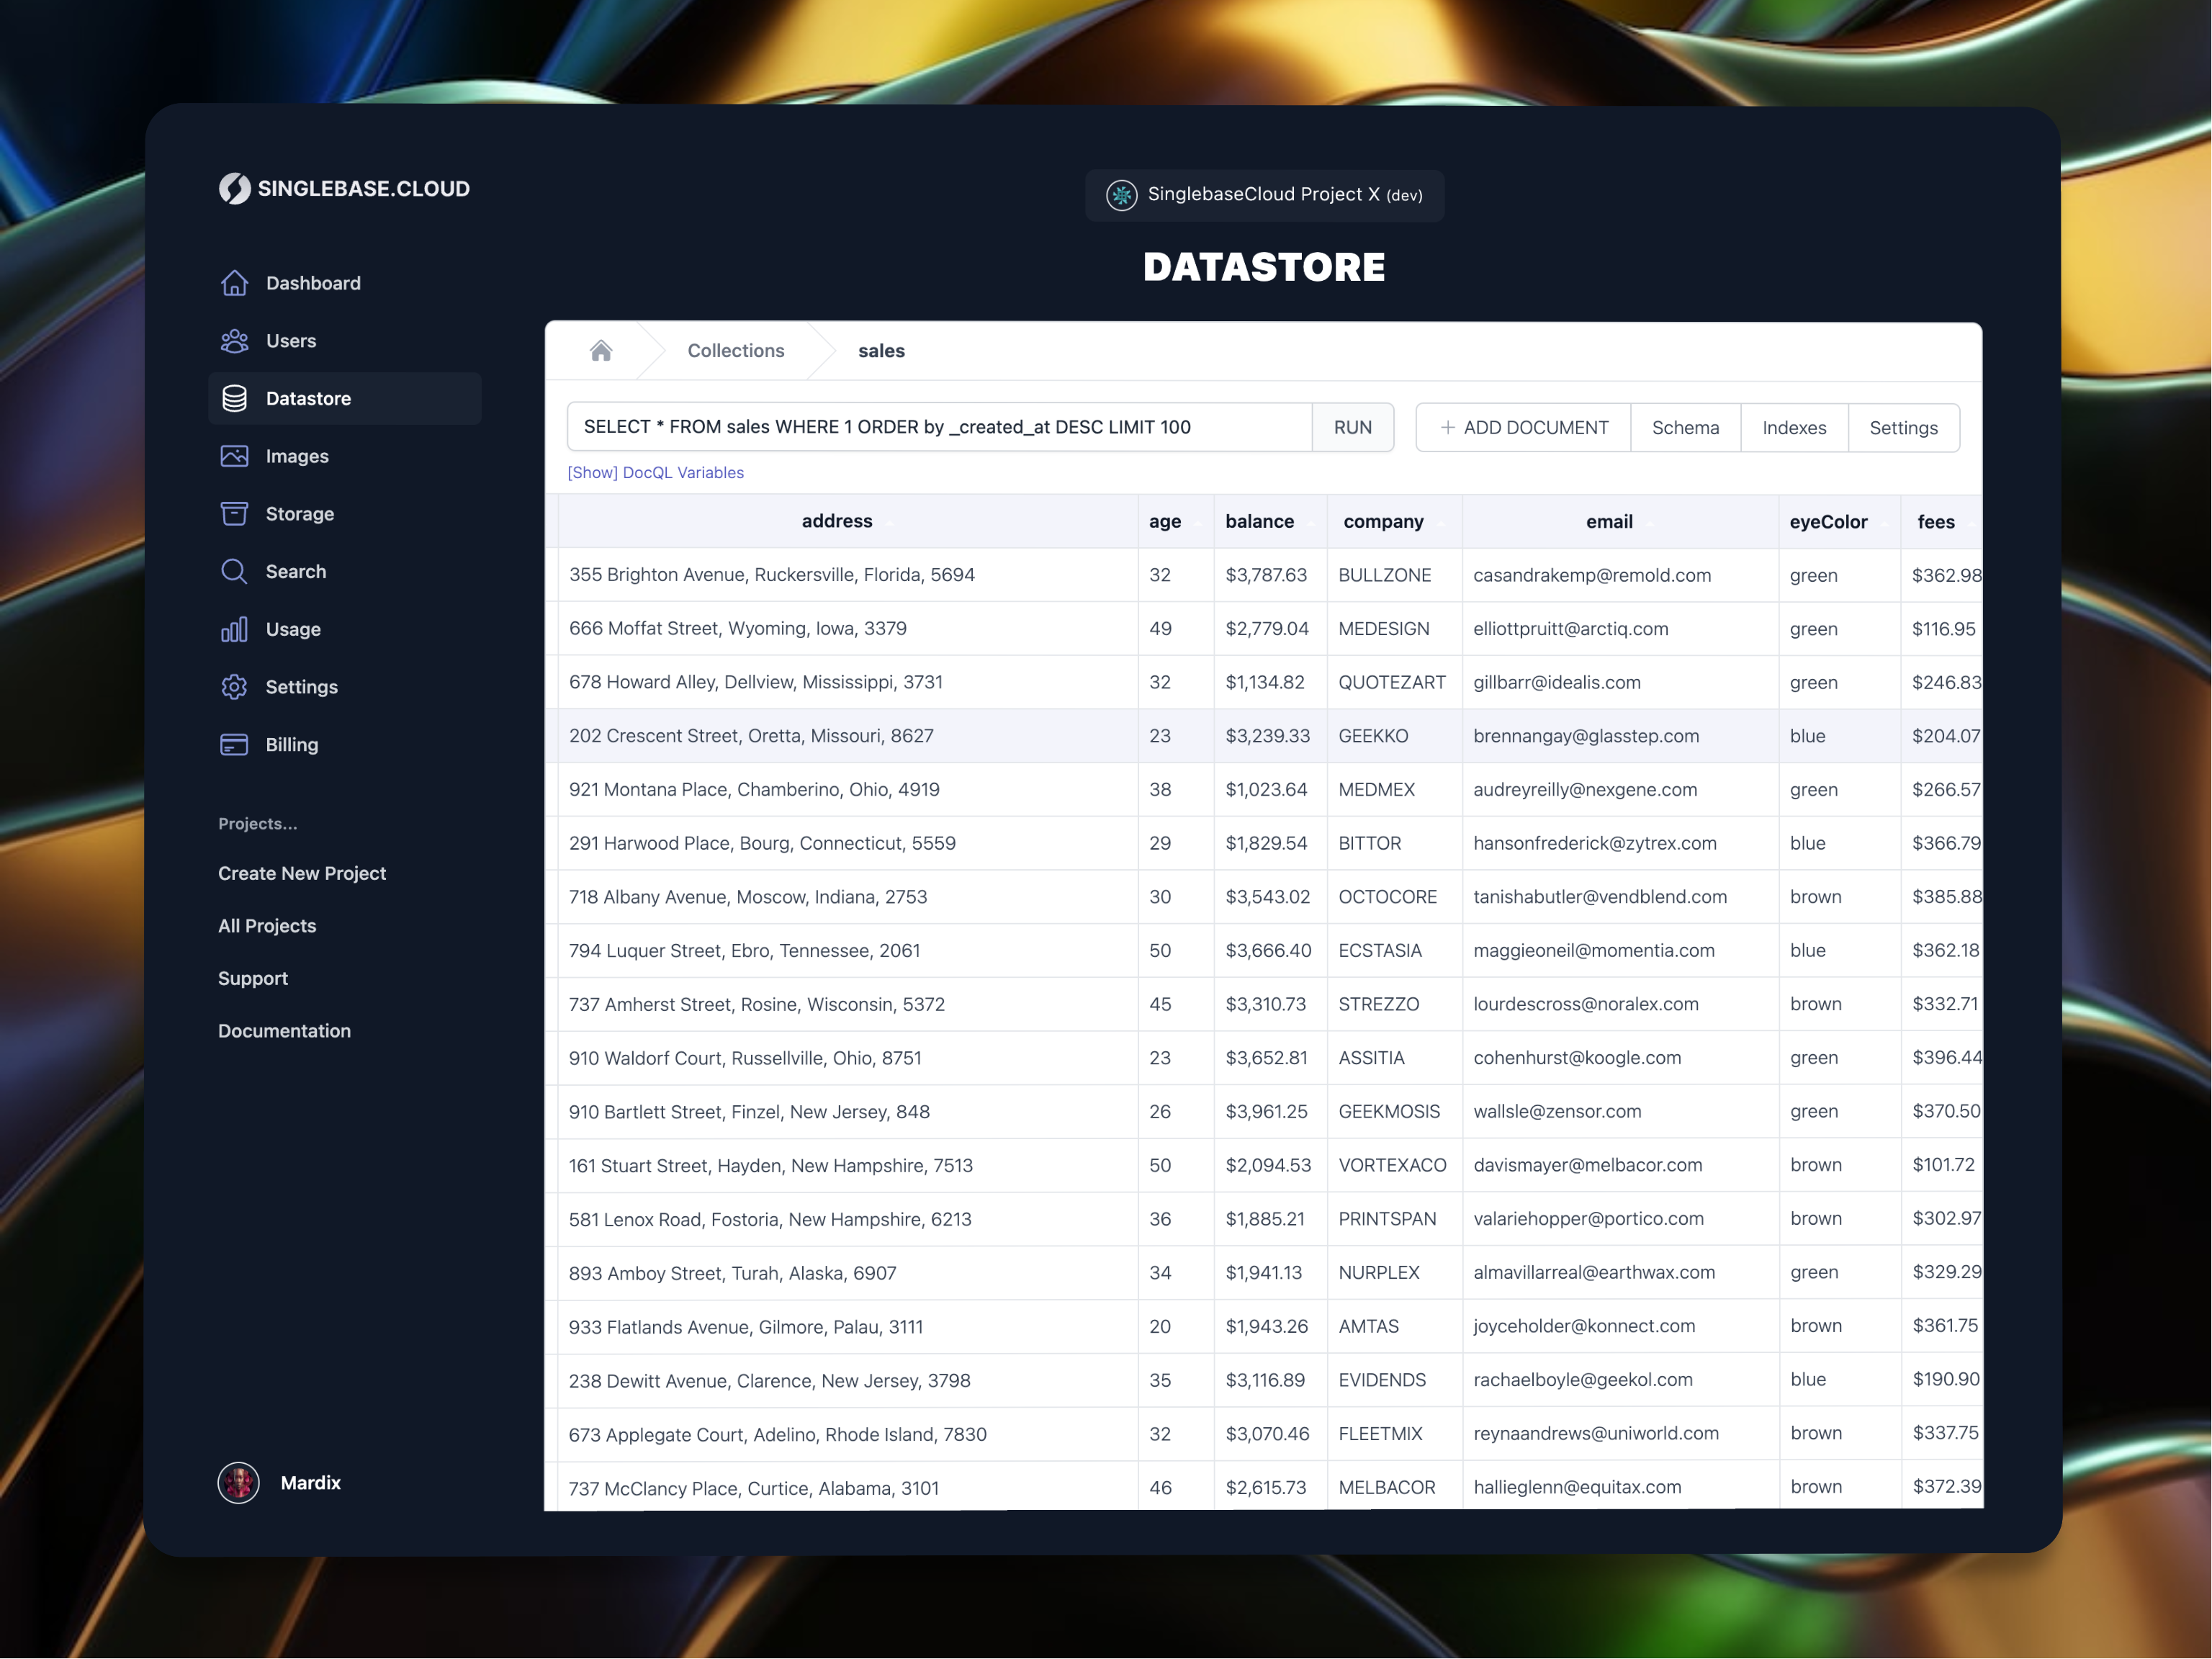Click the Usage bar chart icon
Viewport: 2212px width, 1659px height.
[x=234, y=629]
